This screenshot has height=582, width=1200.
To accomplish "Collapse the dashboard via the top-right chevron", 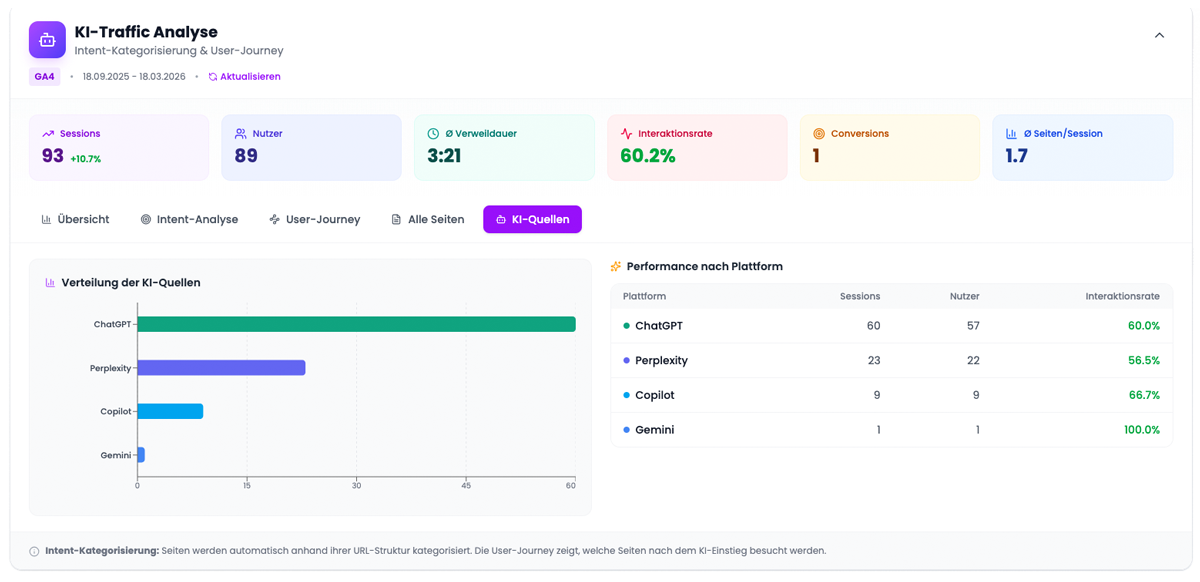I will 1158,34.
